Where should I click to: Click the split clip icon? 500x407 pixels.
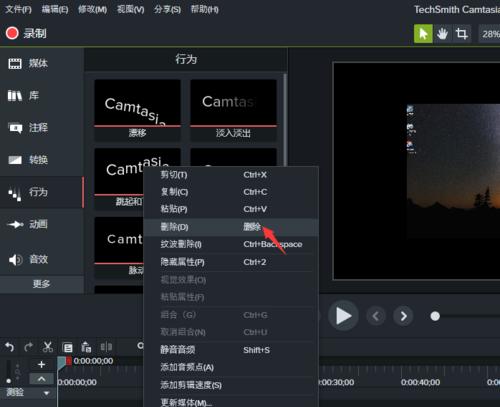point(106,347)
